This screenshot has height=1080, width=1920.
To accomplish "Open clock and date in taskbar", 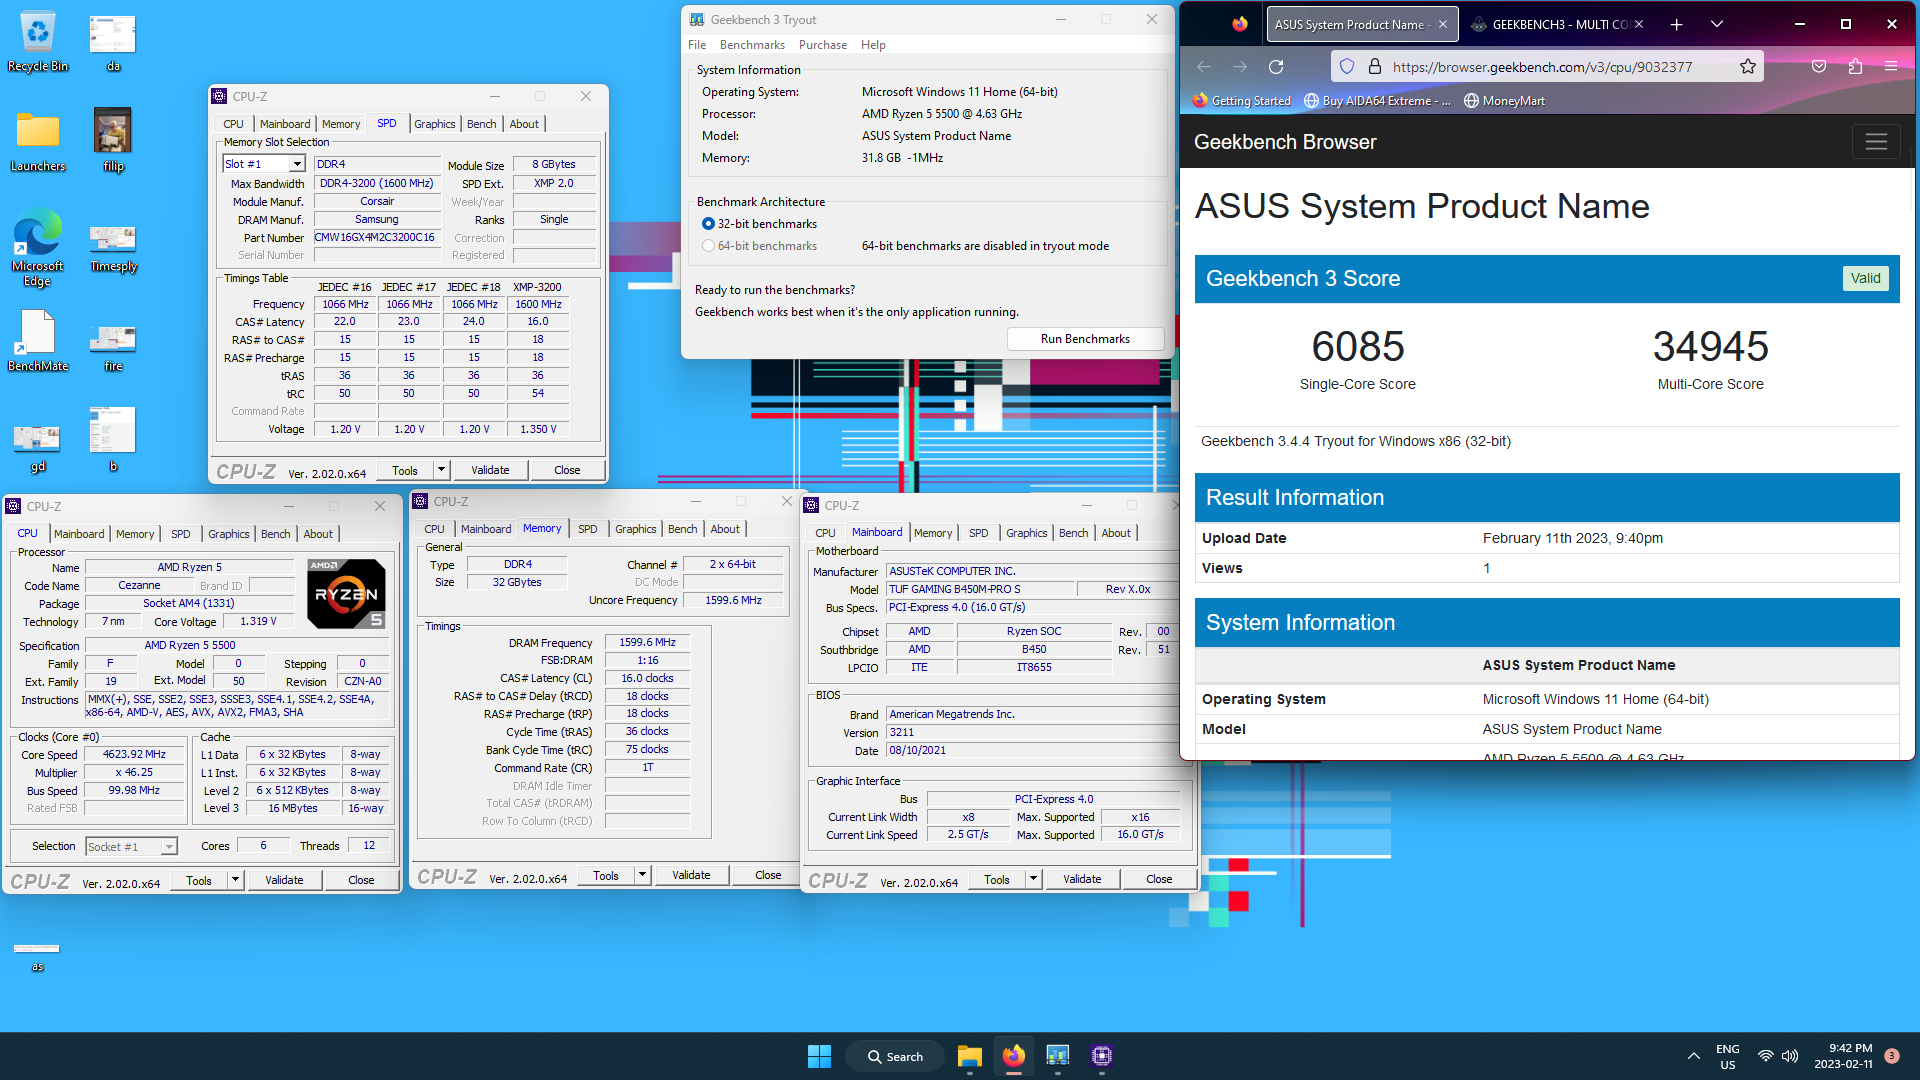I will [1845, 1056].
